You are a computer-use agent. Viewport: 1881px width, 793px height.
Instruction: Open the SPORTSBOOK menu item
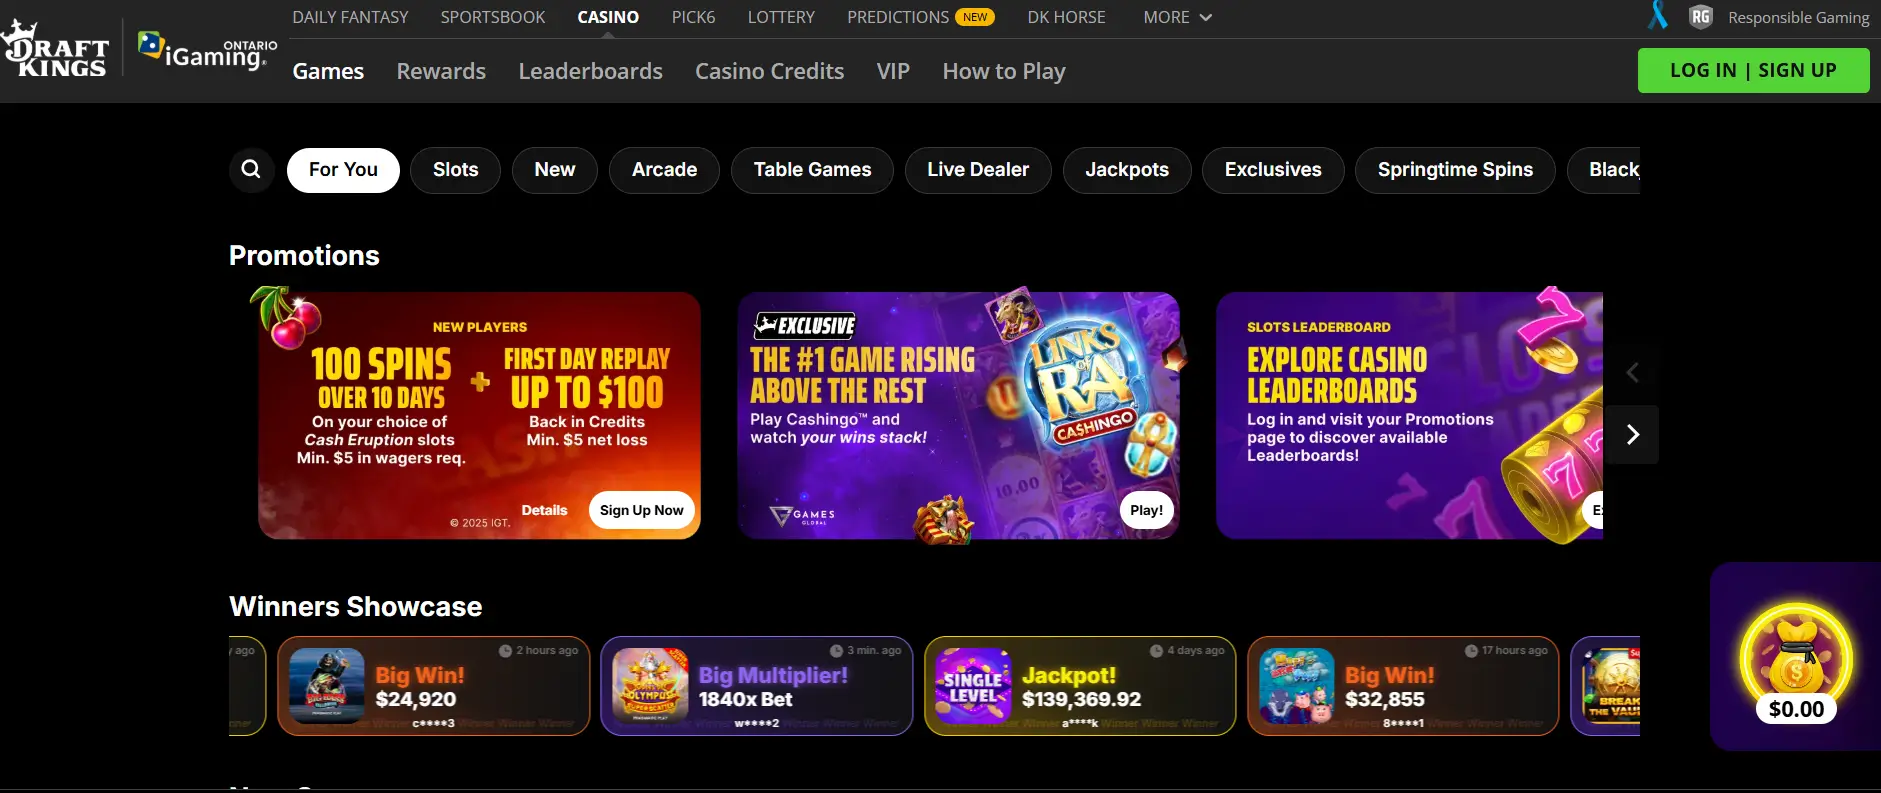[x=493, y=17]
